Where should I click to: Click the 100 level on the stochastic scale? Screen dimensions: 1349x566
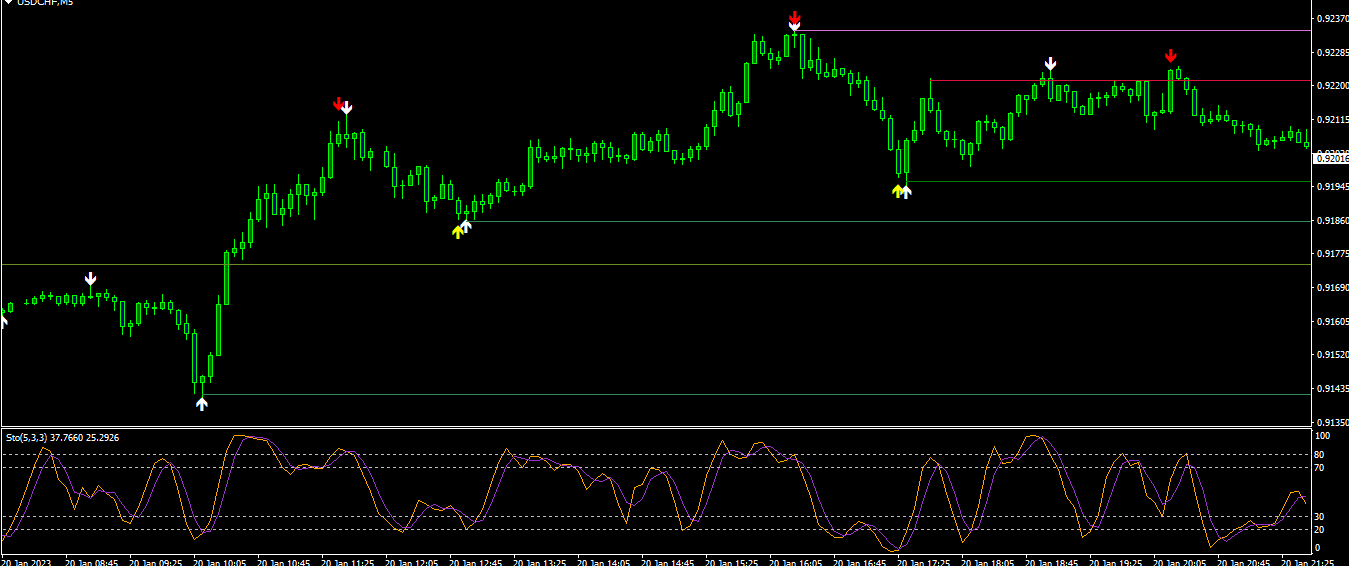click(1322, 437)
